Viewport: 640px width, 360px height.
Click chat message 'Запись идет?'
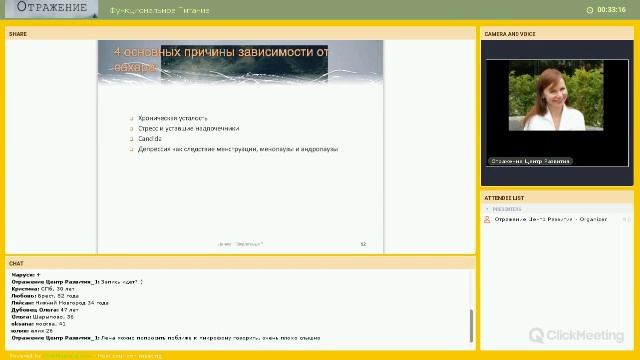[77, 282]
